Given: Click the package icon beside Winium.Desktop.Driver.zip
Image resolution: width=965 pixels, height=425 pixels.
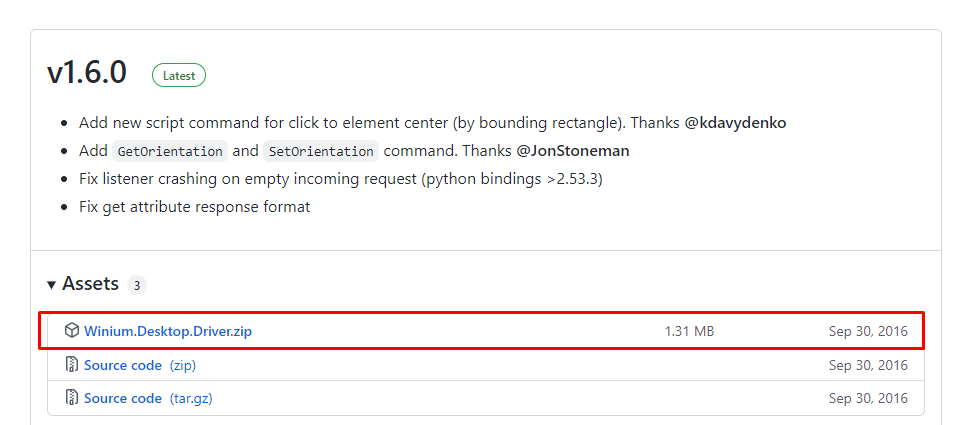Looking at the screenshot, I should [x=71, y=331].
